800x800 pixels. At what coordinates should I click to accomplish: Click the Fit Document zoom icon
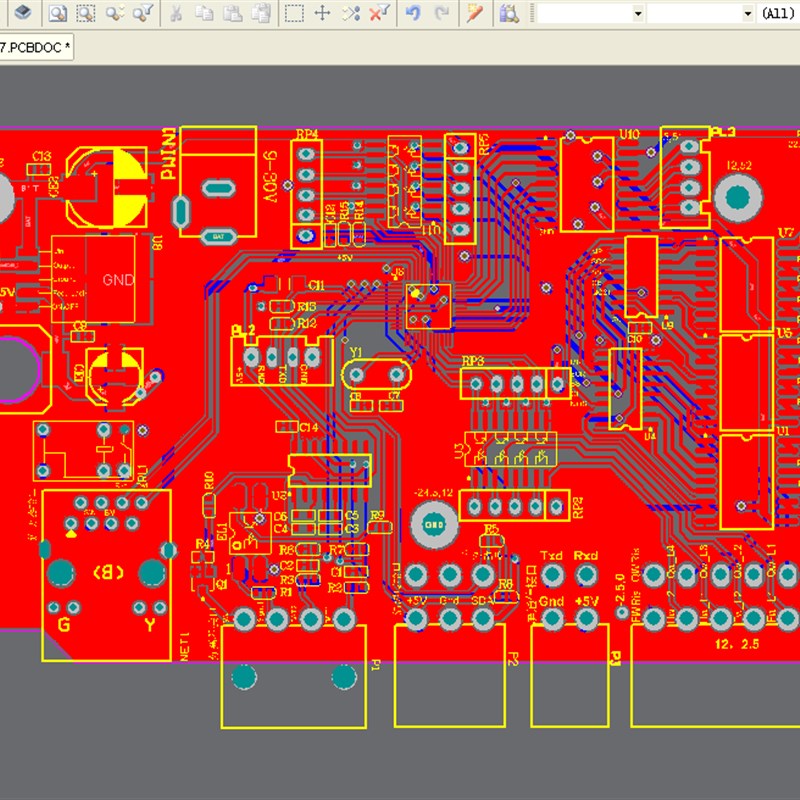[58, 13]
